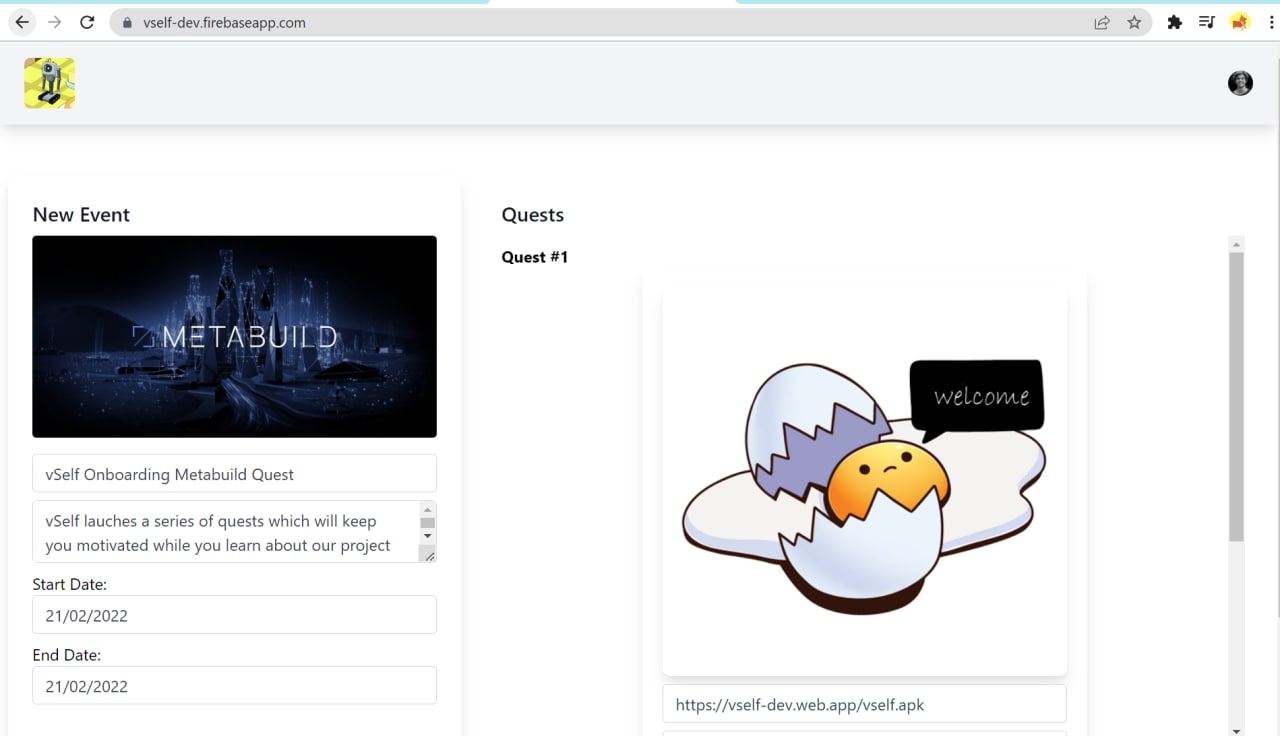The image size is (1280, 736).
Task: Edit the event title field
Action: [x=234, y=474]
